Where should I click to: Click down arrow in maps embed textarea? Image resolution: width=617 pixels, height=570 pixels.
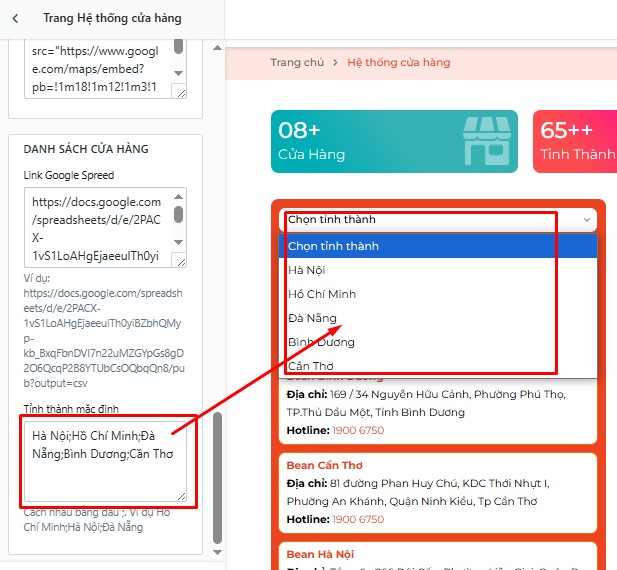(179, 73)
